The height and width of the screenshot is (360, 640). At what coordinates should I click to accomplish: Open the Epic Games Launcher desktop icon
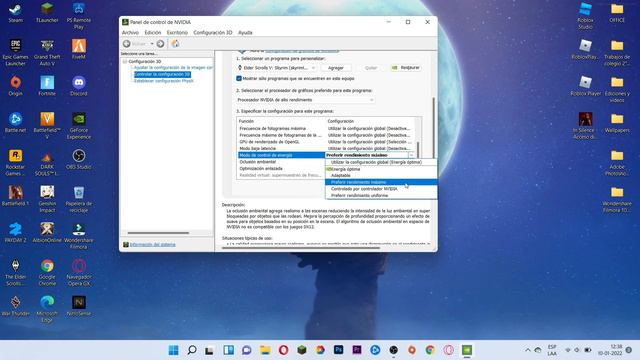point(16,52)
